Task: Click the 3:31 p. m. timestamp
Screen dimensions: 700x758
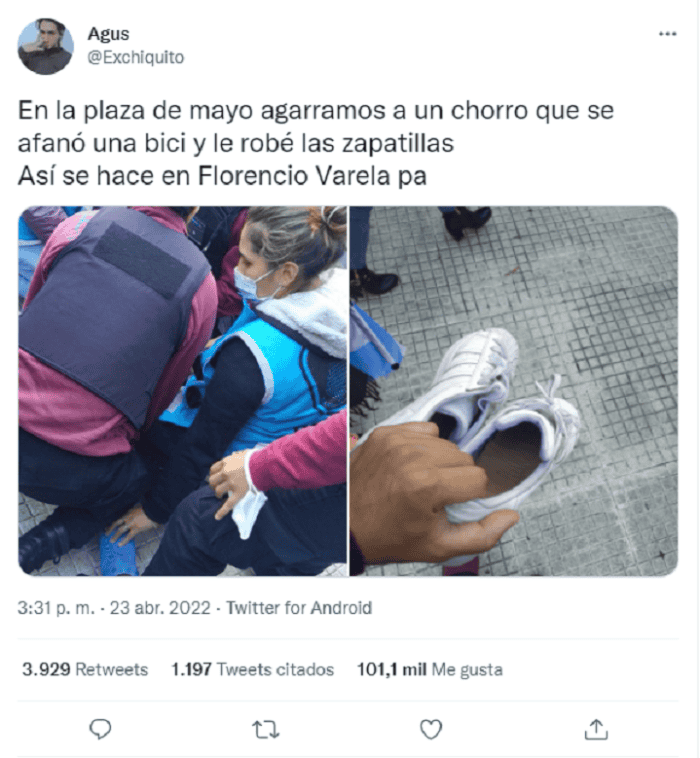Action: click(57, 608)
